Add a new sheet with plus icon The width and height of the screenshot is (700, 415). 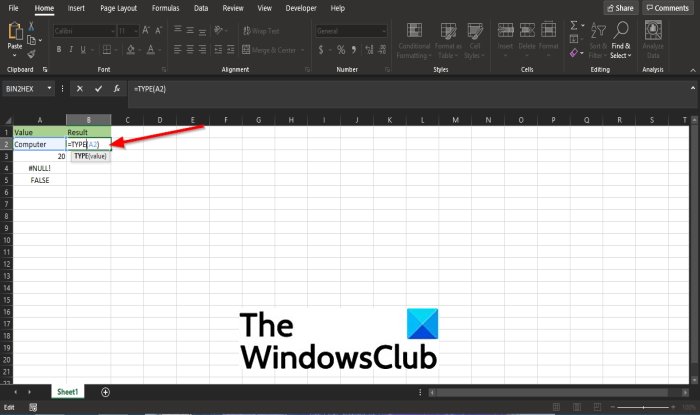point(105,392)
